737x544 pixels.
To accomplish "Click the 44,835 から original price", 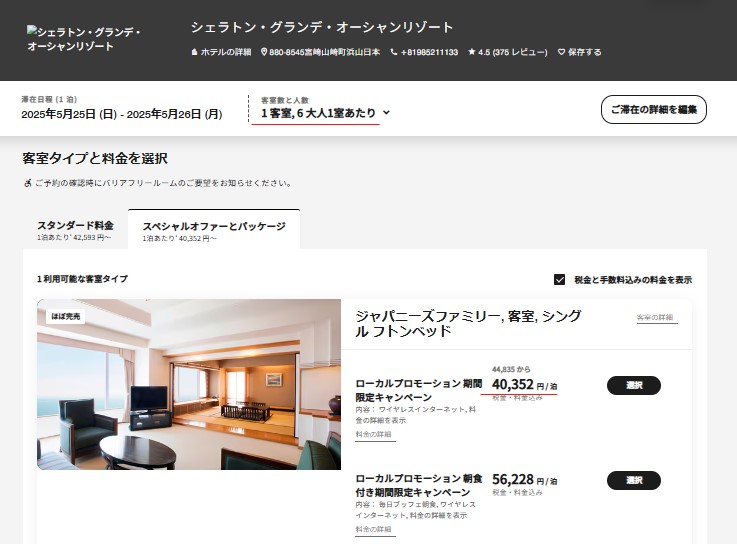I will point(511,370).
